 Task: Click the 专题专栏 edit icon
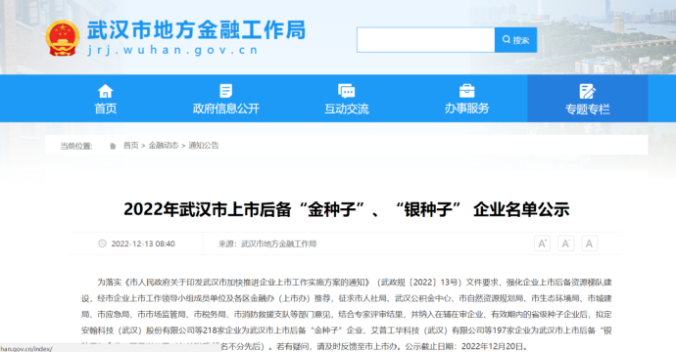[587, 91]
